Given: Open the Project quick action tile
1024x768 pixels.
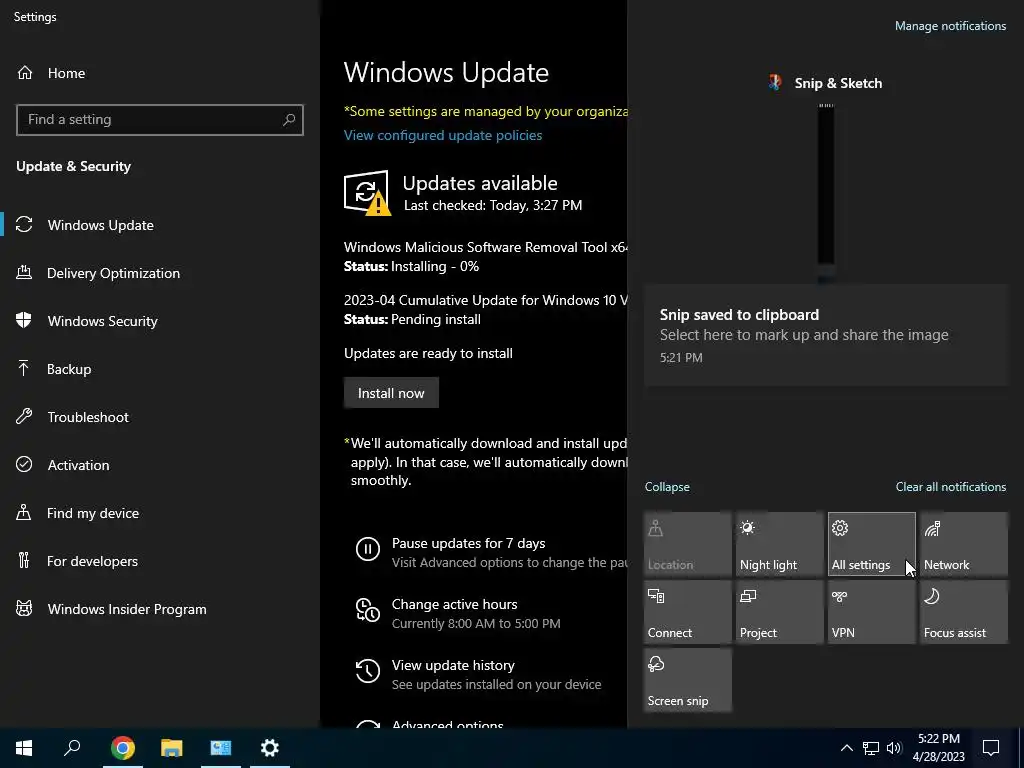Looking at the screenshot, I should [x=780, y=612].
